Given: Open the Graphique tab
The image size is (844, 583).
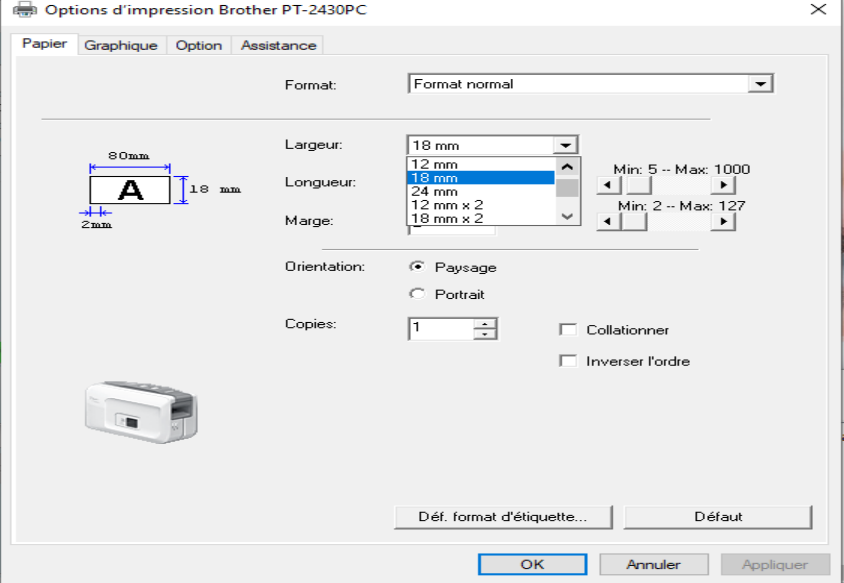Looking at the screenshot, I should point(121,46).
